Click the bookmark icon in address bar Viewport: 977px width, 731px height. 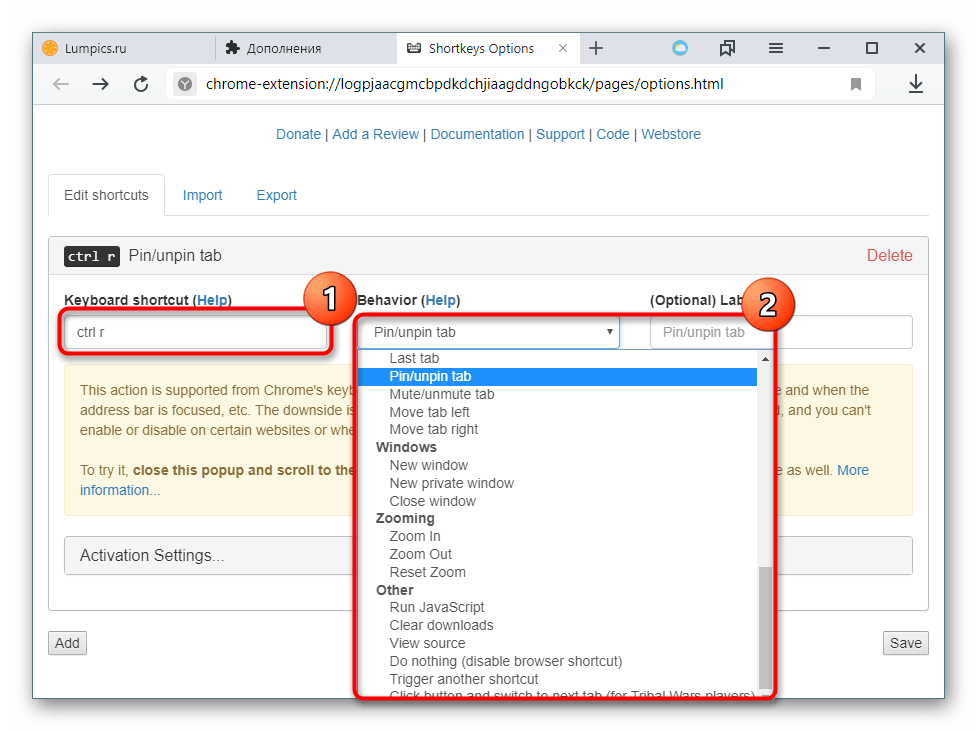856,85
